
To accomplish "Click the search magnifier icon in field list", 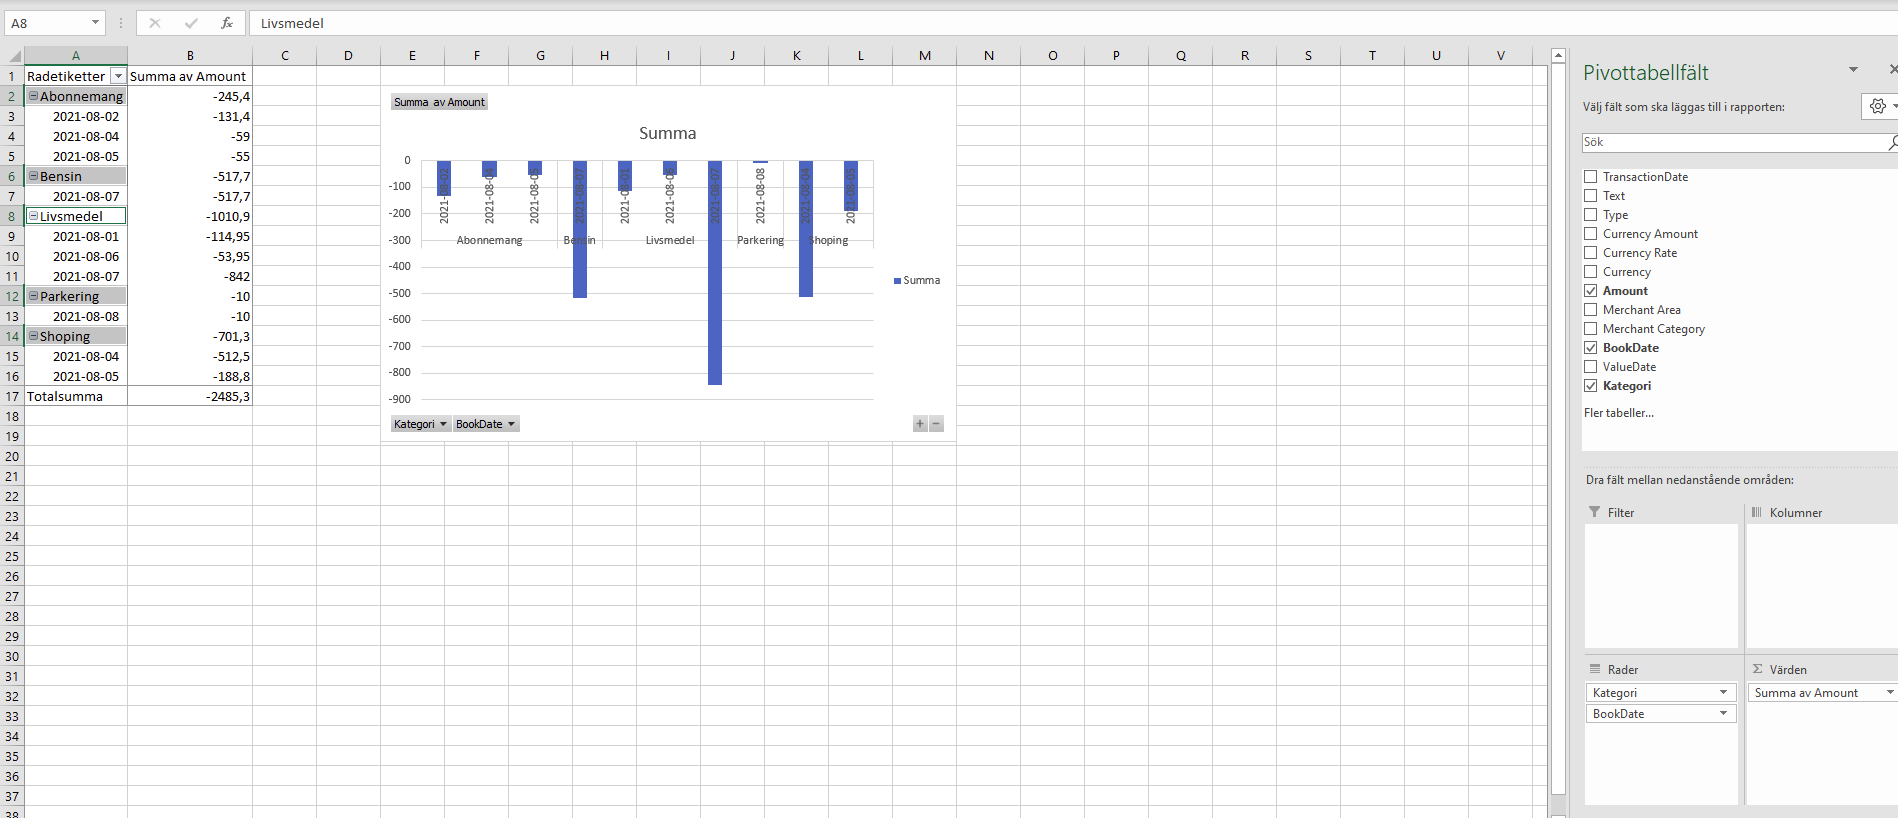I will 1892,143.
